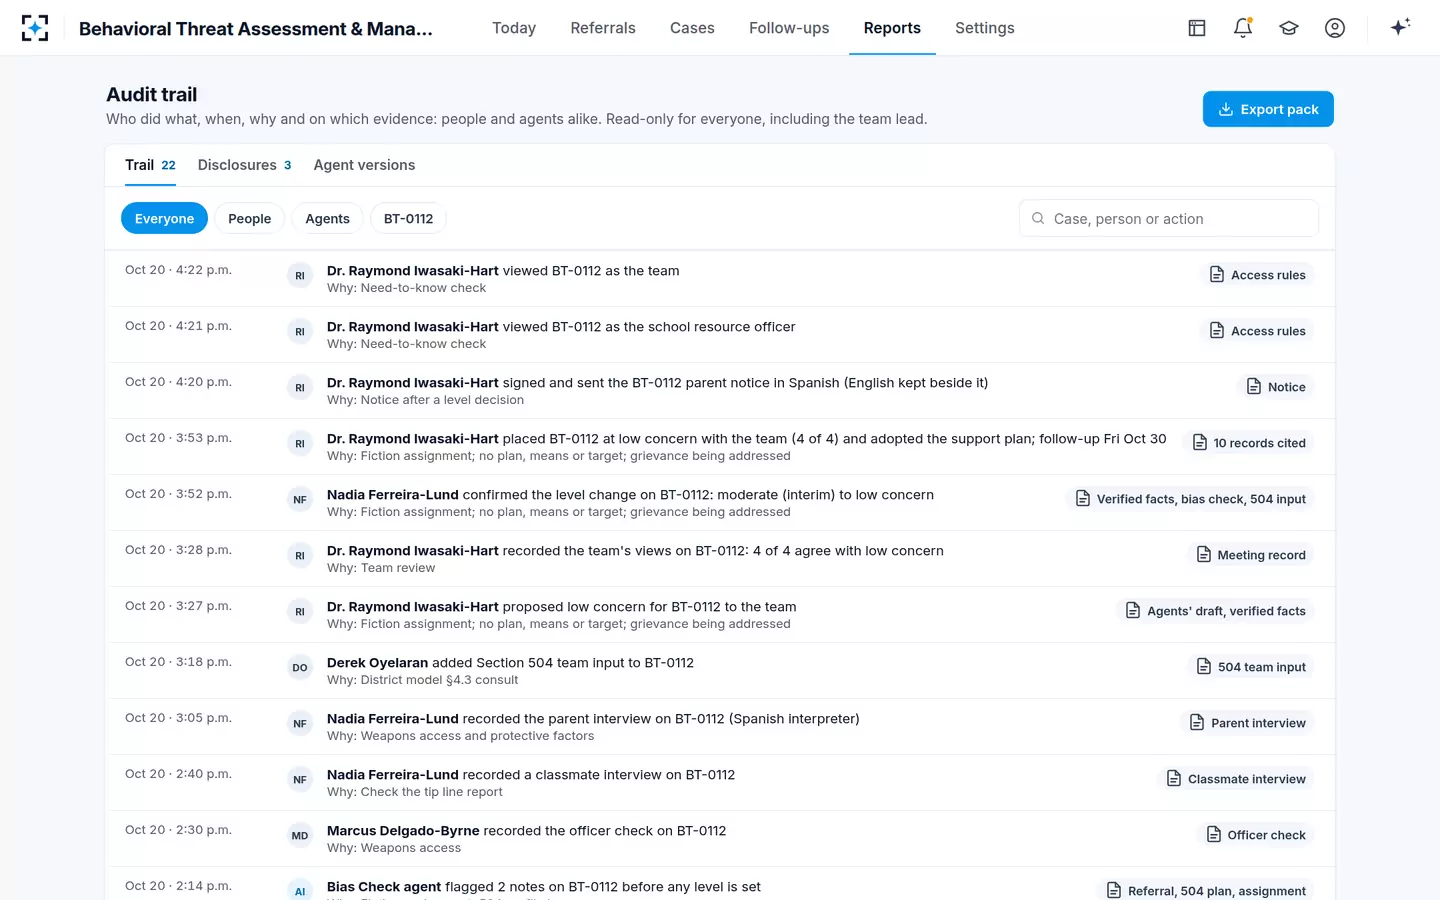Open the Officer check evidence chip

(1255, 835)
